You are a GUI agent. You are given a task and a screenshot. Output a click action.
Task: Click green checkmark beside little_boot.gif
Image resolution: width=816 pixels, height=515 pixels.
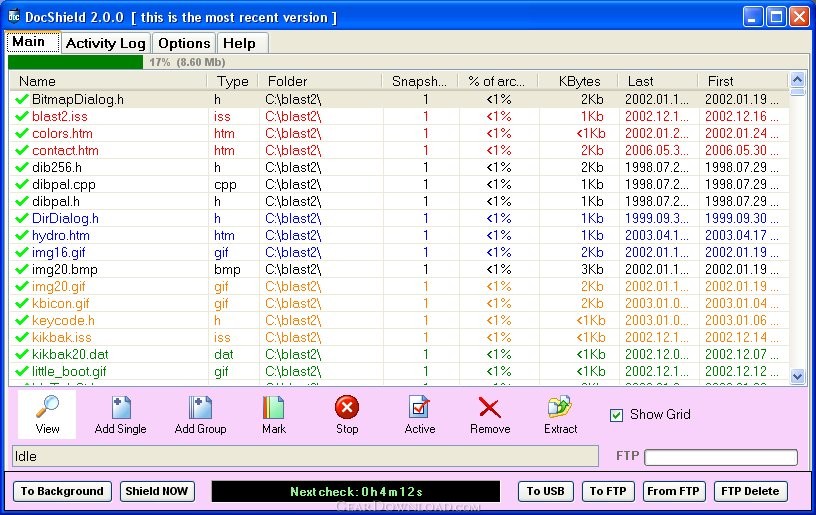pyautogui.click(x=22, y=371)
